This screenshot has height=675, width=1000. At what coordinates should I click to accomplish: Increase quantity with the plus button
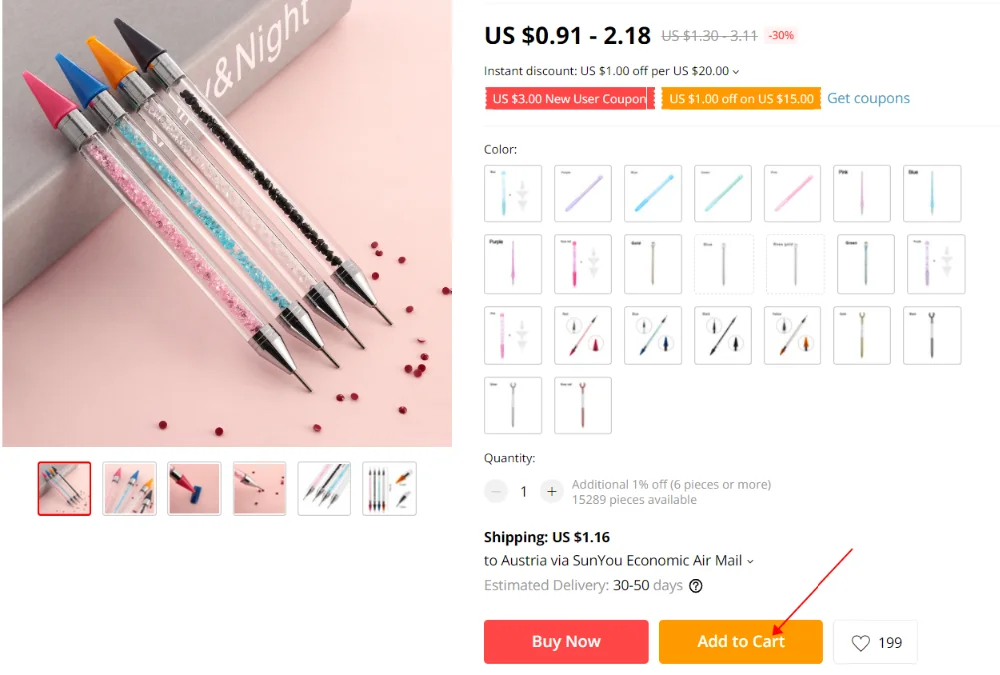(x=552, y=491)
